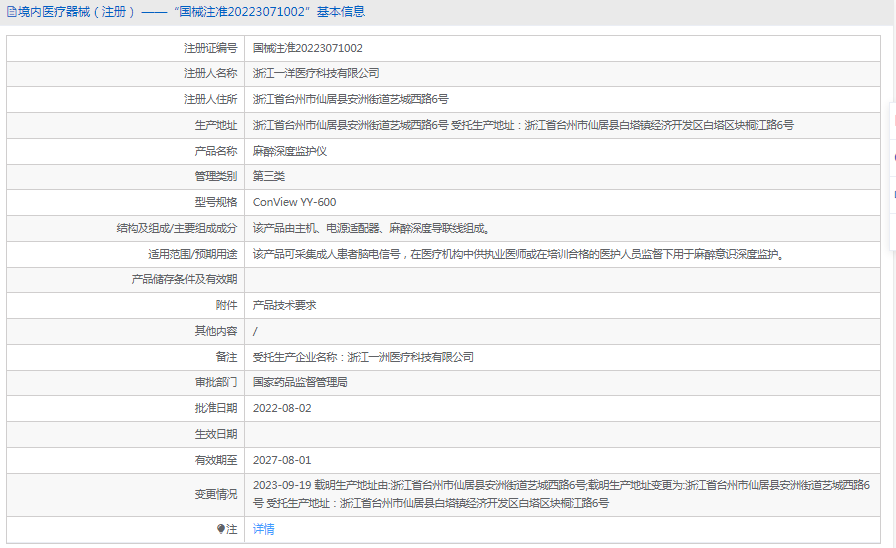The height and width of the screenshot is (548, 896).
Task: Click the bulb icon beside 注
Action: pyautogui.click(x=221, y=529)
